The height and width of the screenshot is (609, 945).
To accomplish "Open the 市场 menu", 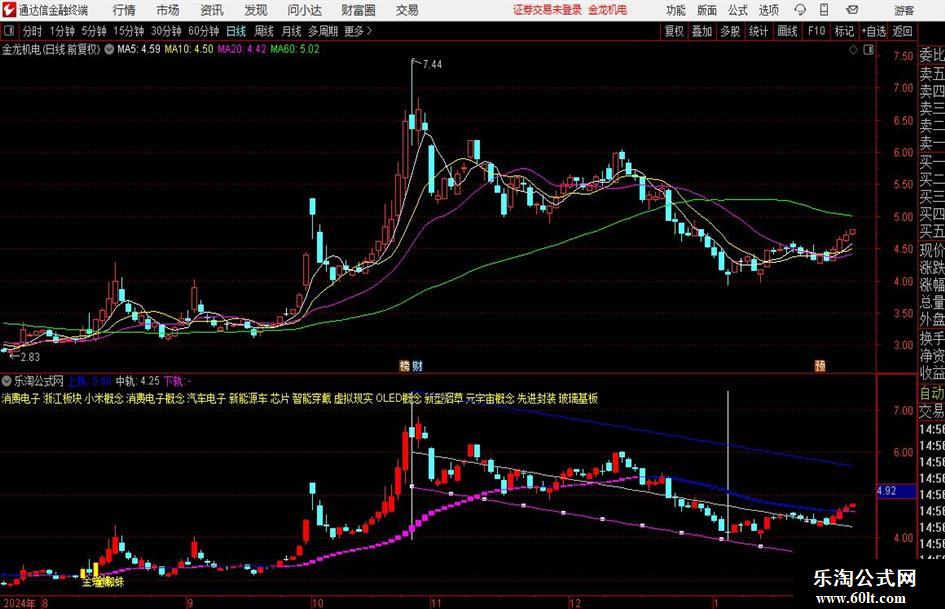I will click(x=168, y=10).
